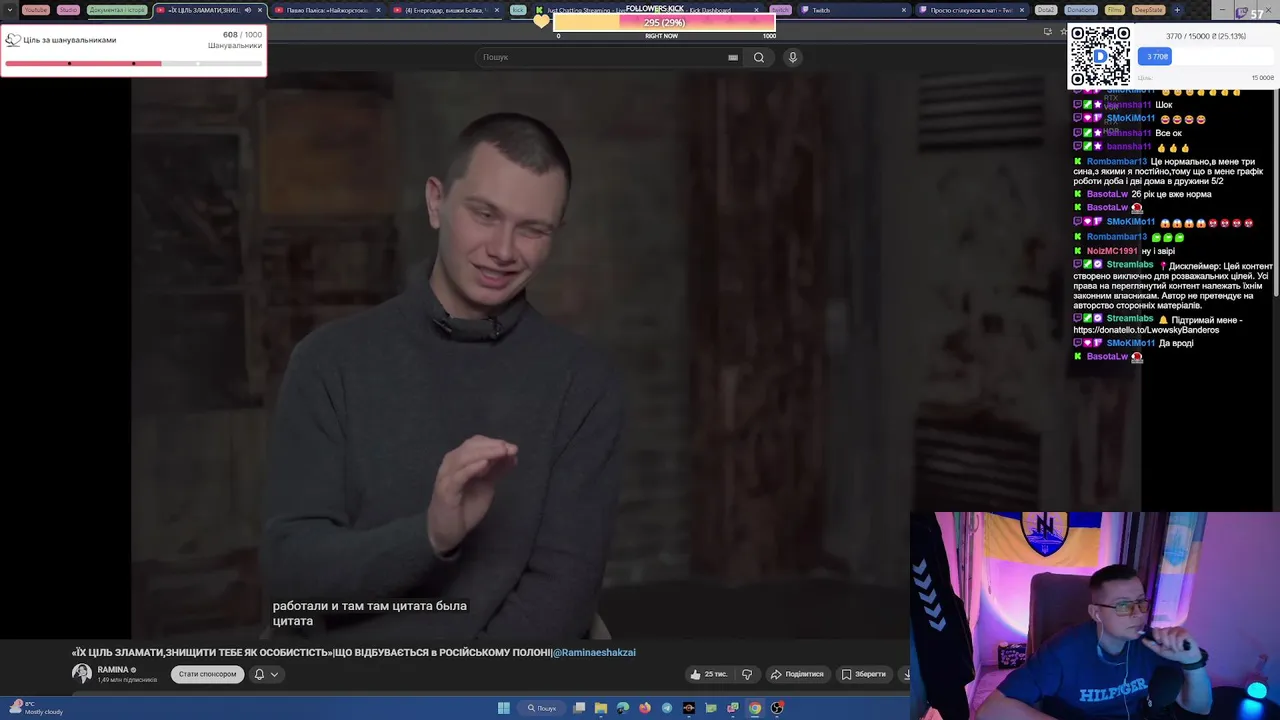
Task: Open the green Документи і історії tab
Action: [x=117, y=10]
